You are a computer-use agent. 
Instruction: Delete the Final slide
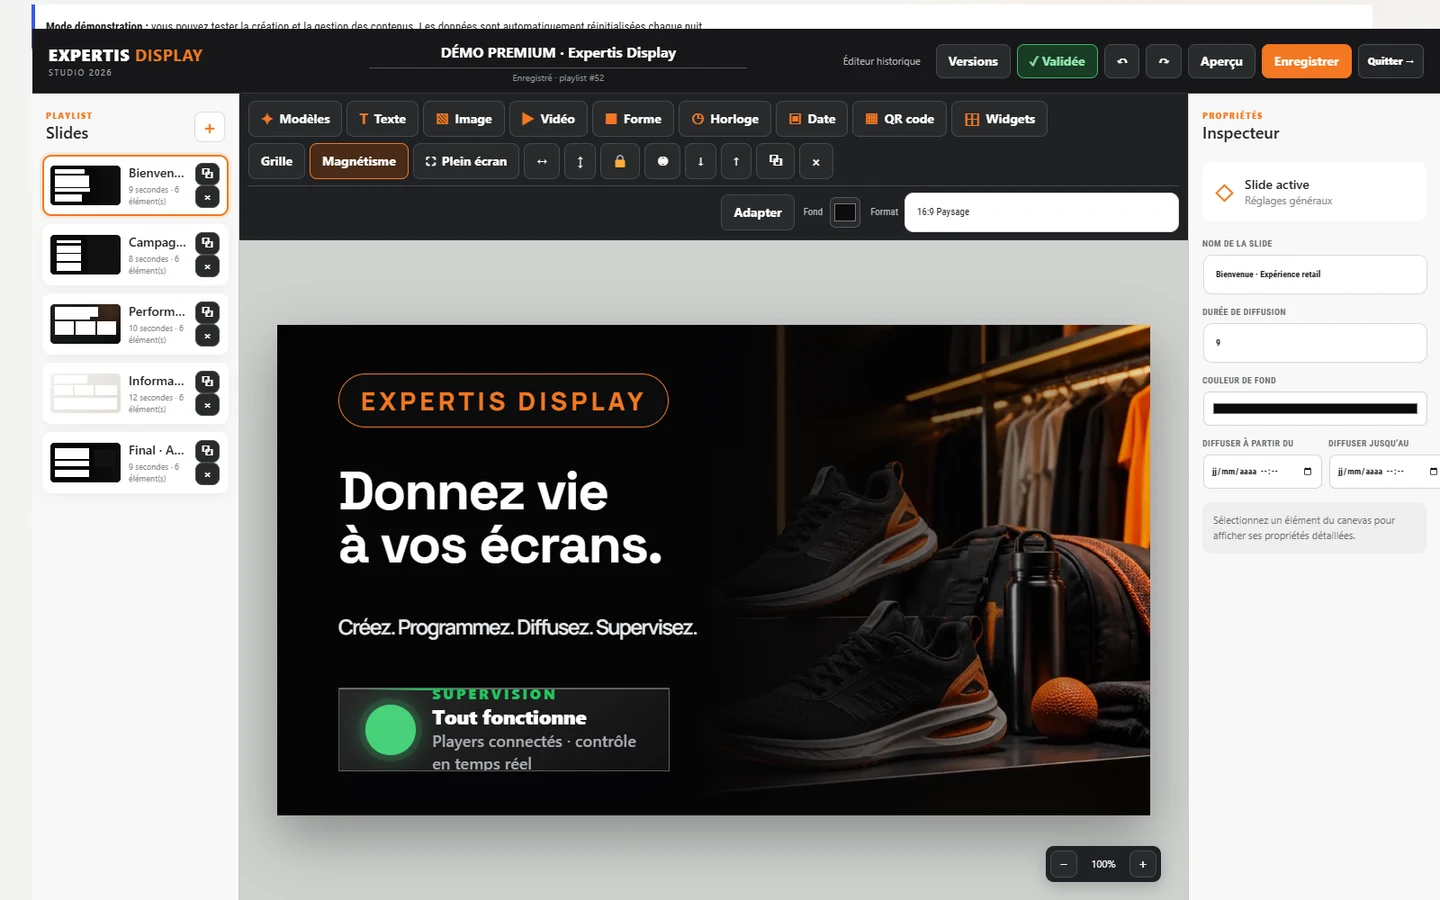point(207,474)
